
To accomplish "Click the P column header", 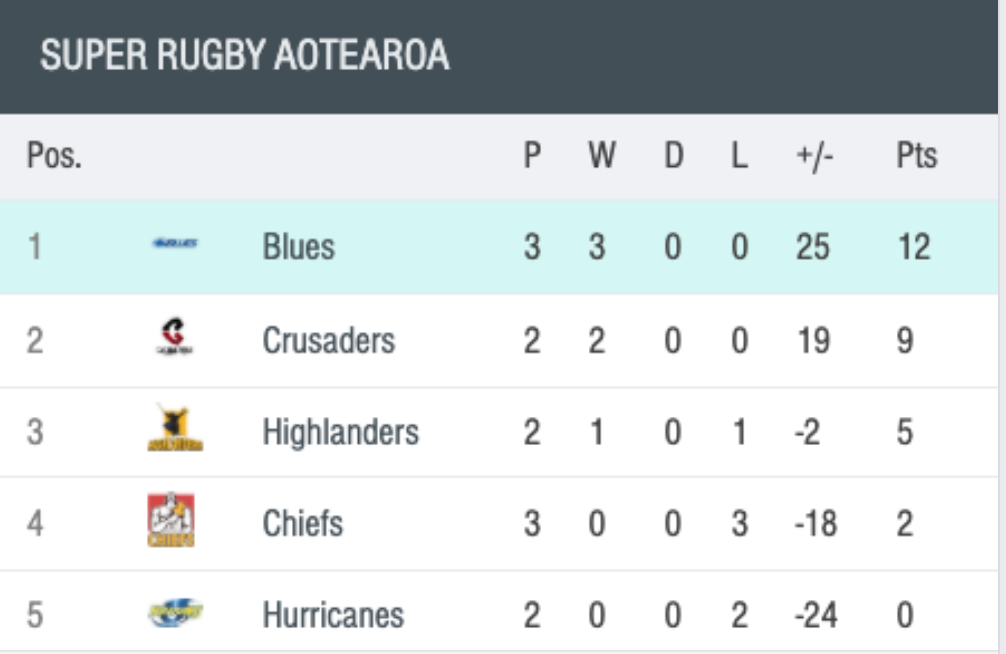I will coord(533,155).
